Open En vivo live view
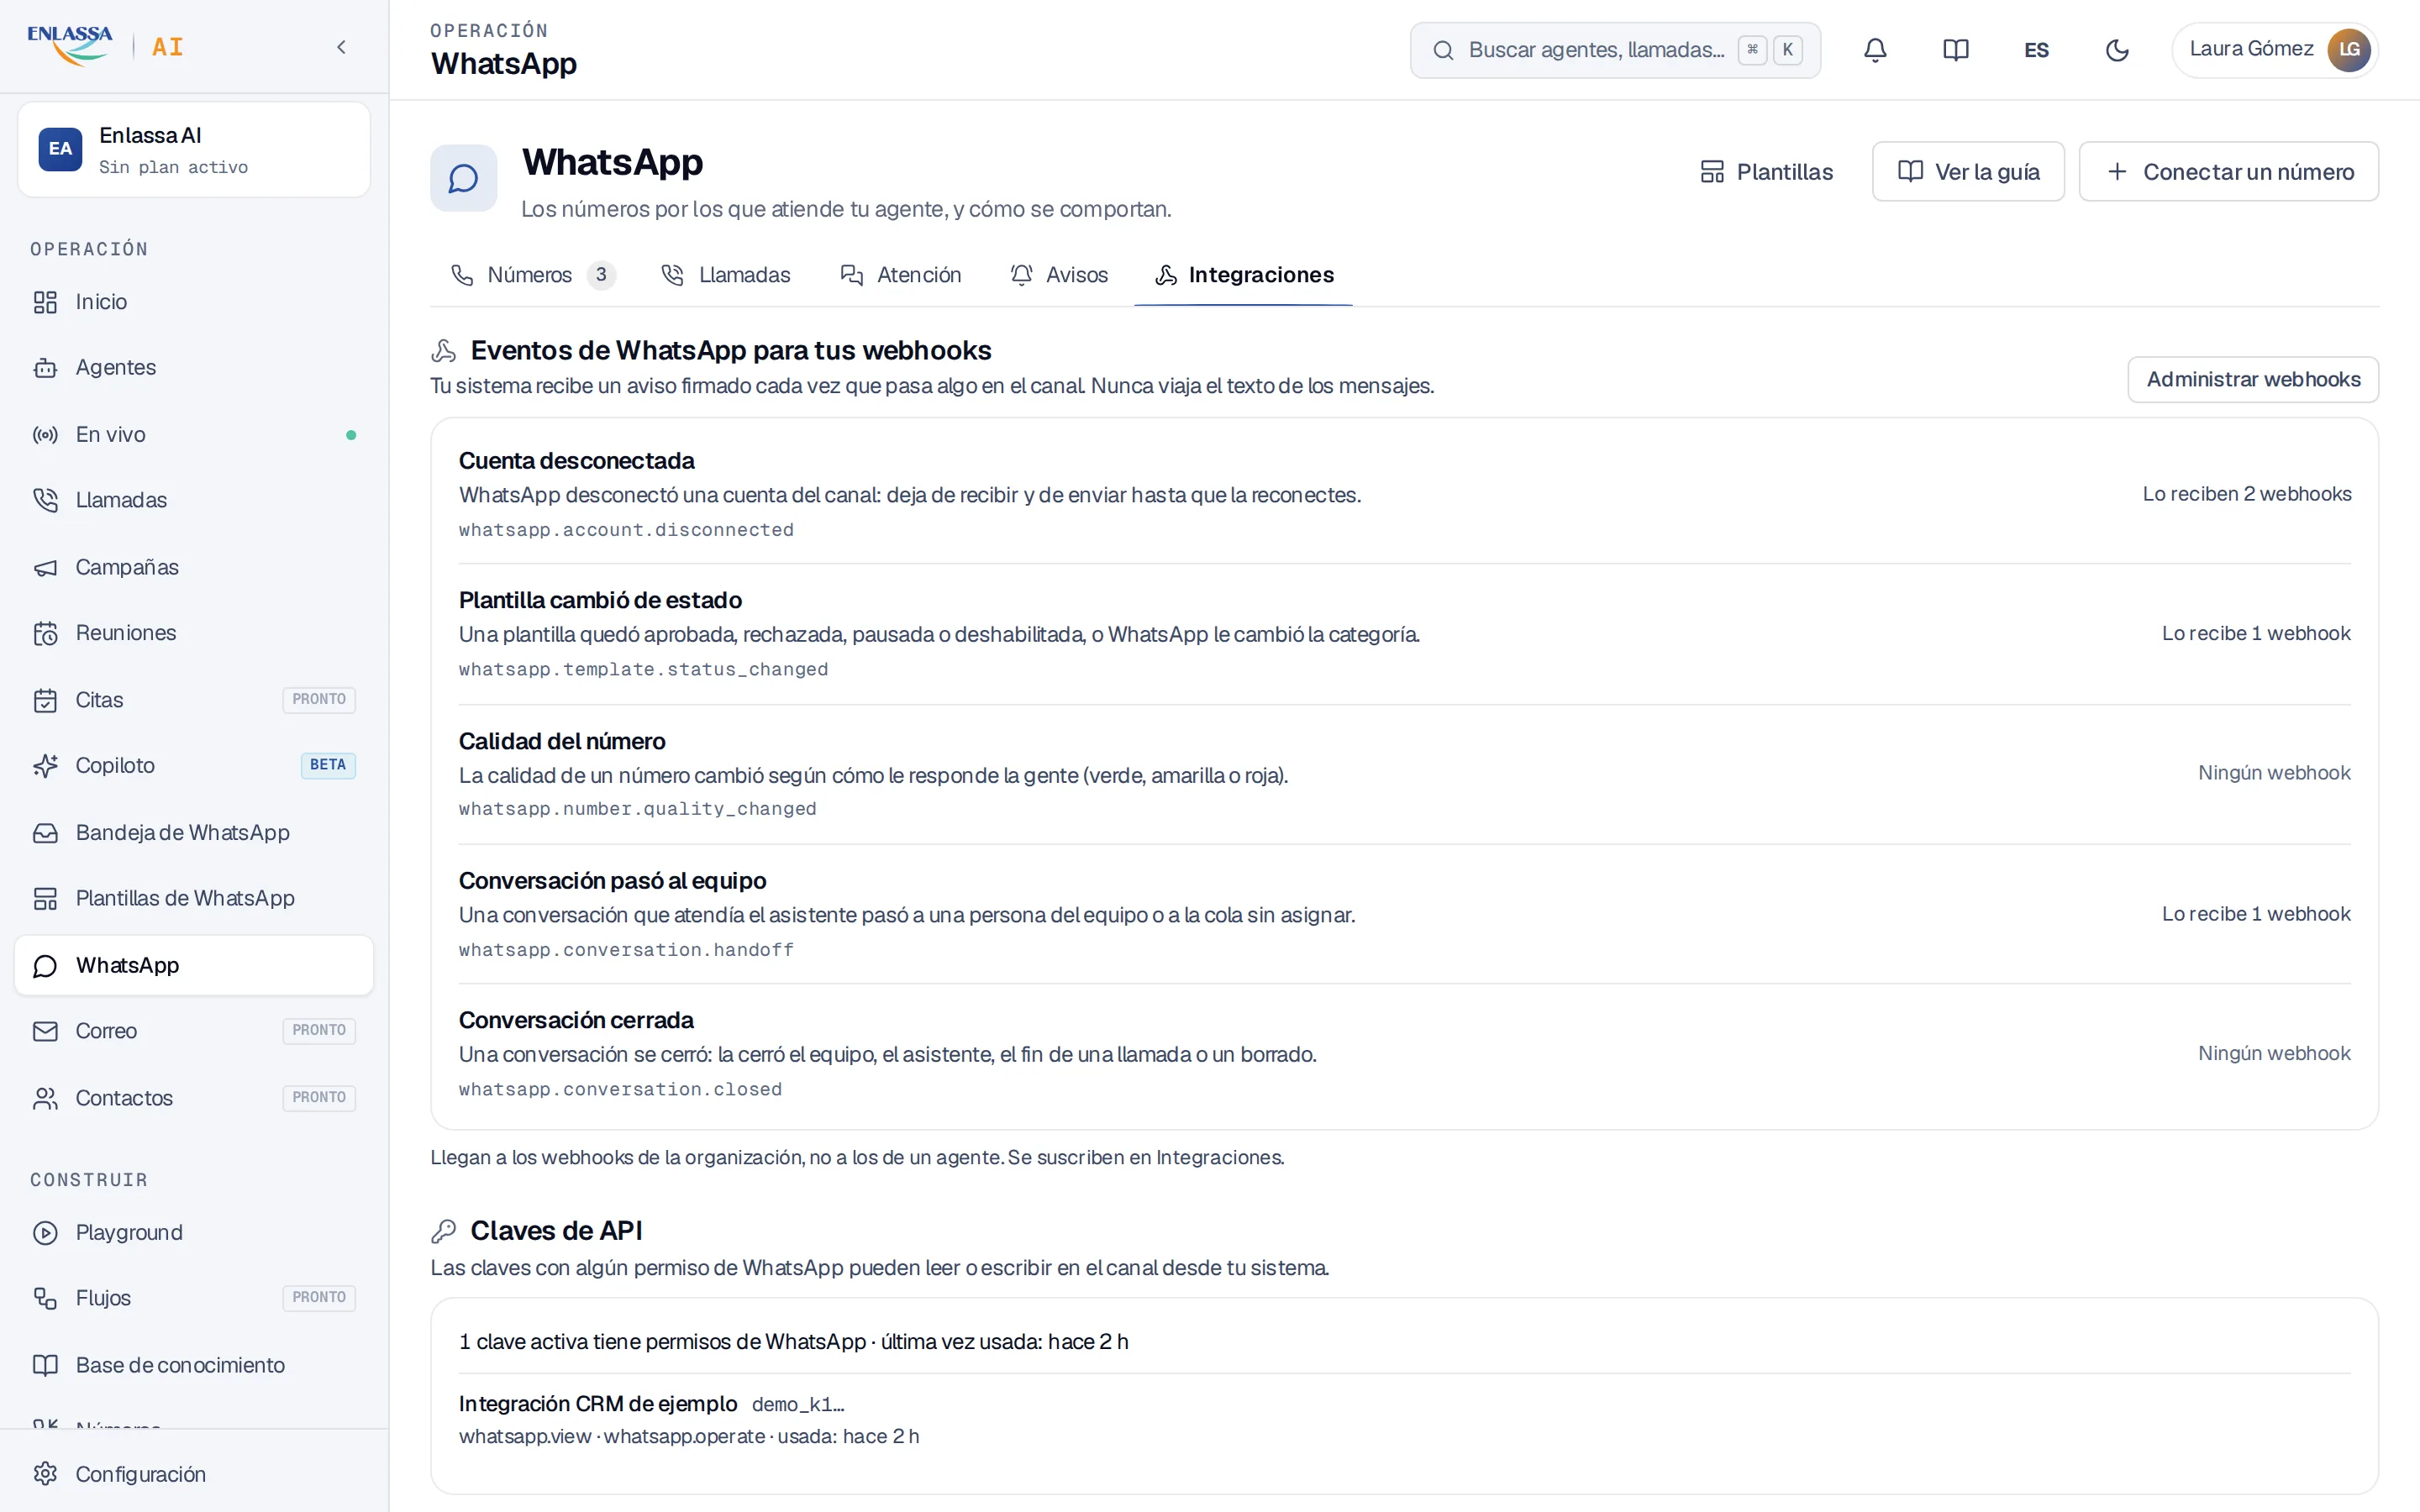 coord(194,435)
